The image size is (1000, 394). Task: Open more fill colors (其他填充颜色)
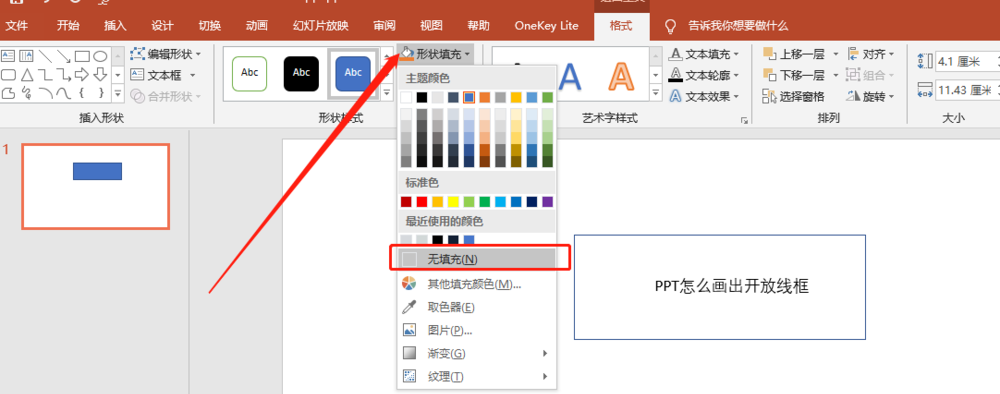(476, 284)
